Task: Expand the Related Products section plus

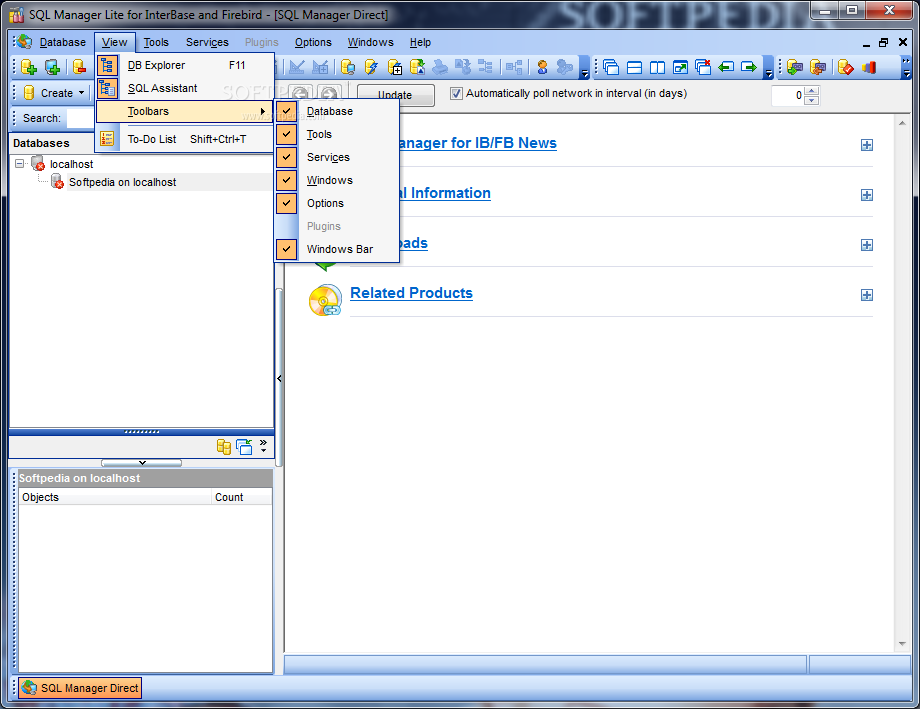Action: pos(867,295)
